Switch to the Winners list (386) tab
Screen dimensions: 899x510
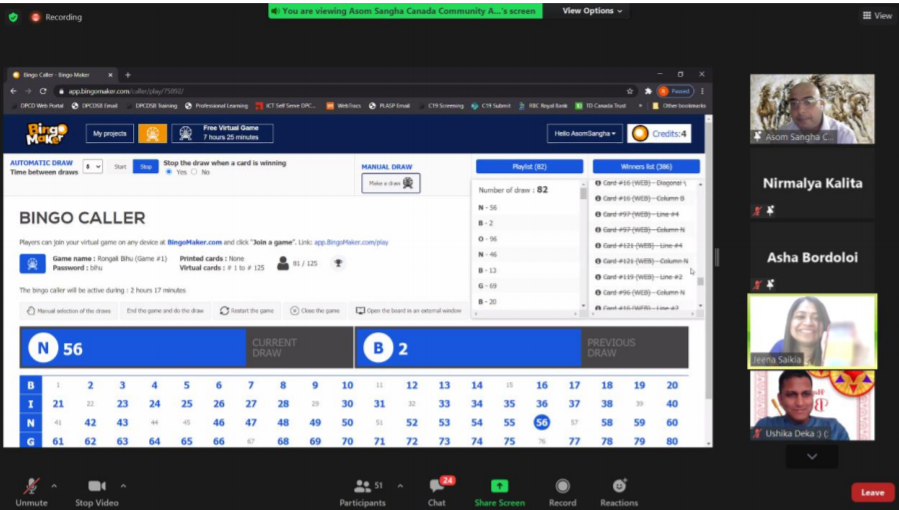pyautogui.click(x=646, y=167)
